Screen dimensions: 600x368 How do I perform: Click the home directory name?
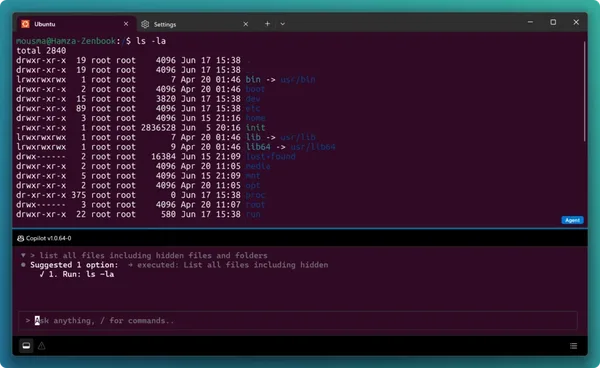pyautogui.click(x=255, y=118)
